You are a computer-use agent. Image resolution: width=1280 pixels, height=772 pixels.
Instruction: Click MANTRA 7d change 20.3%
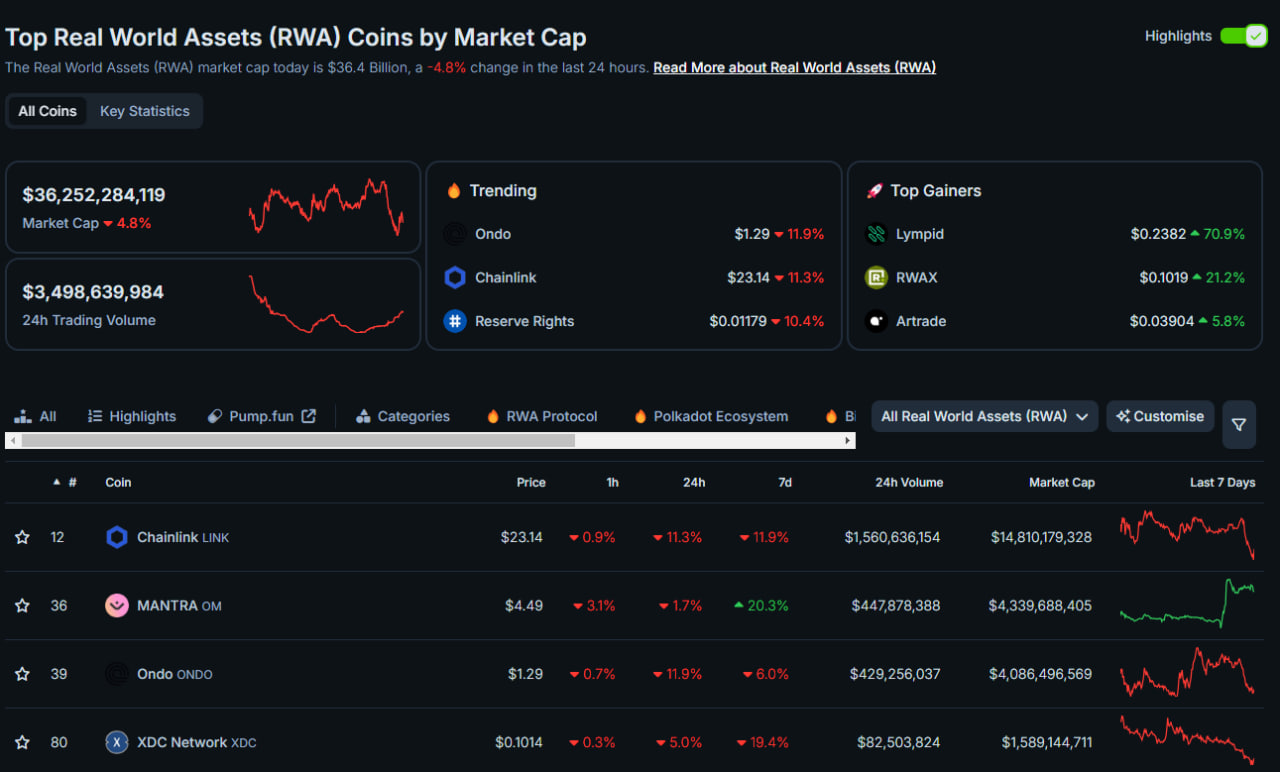click(761, 605)
